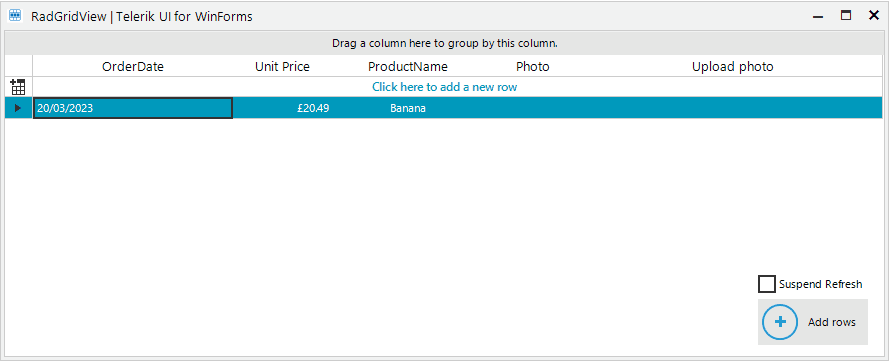Viewport: 890px width, 363px height.
Task: Click the RadGridView app icon in title bar
Action: (15, 16)
